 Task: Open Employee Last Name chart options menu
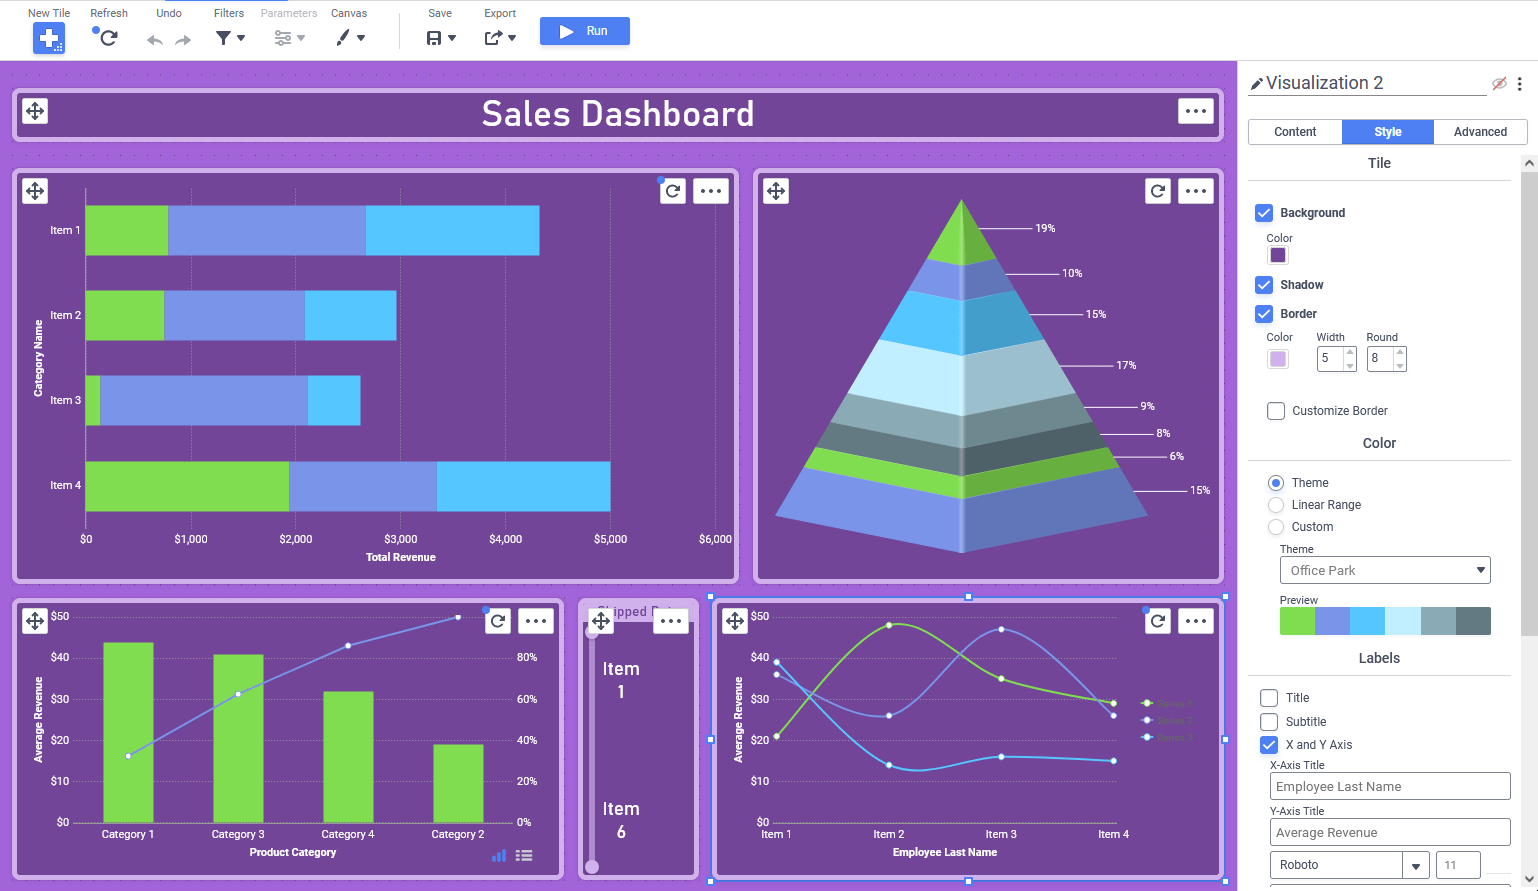point(1196,621)
